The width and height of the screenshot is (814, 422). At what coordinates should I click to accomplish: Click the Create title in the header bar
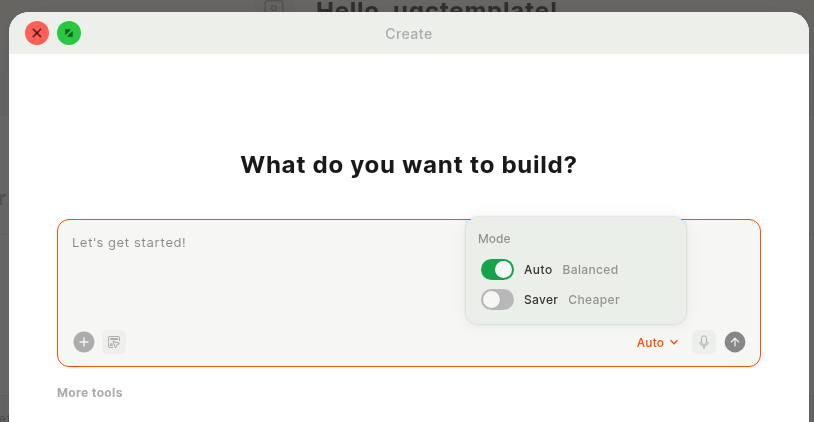coord(409,34)
